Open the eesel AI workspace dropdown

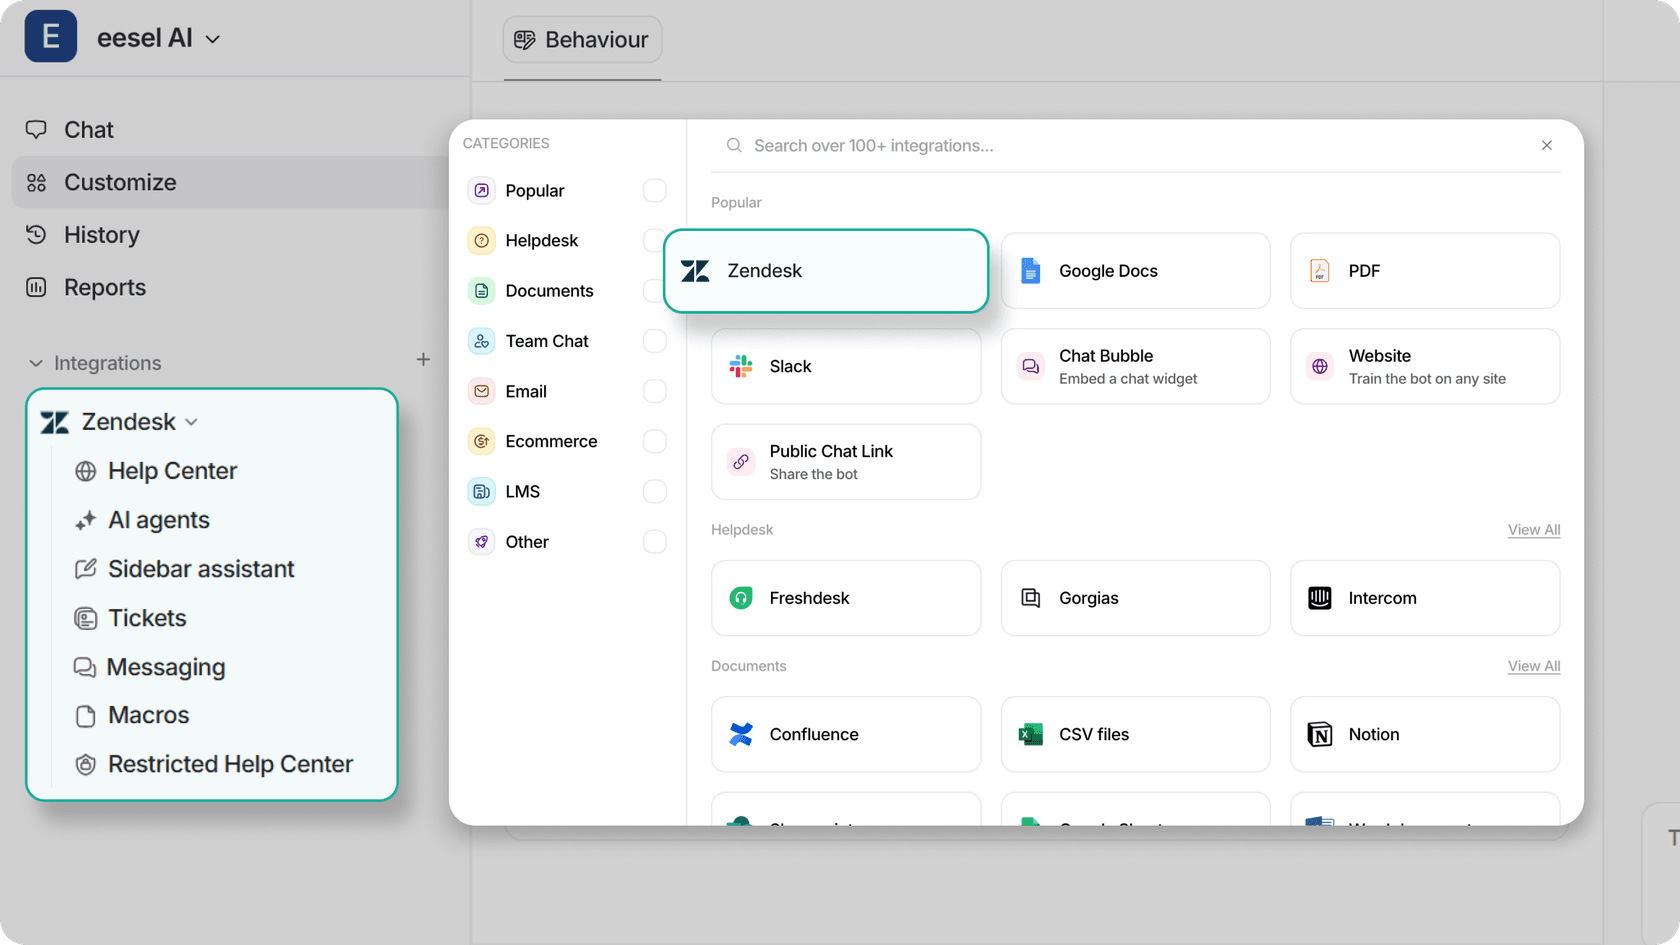pos(159,38)
